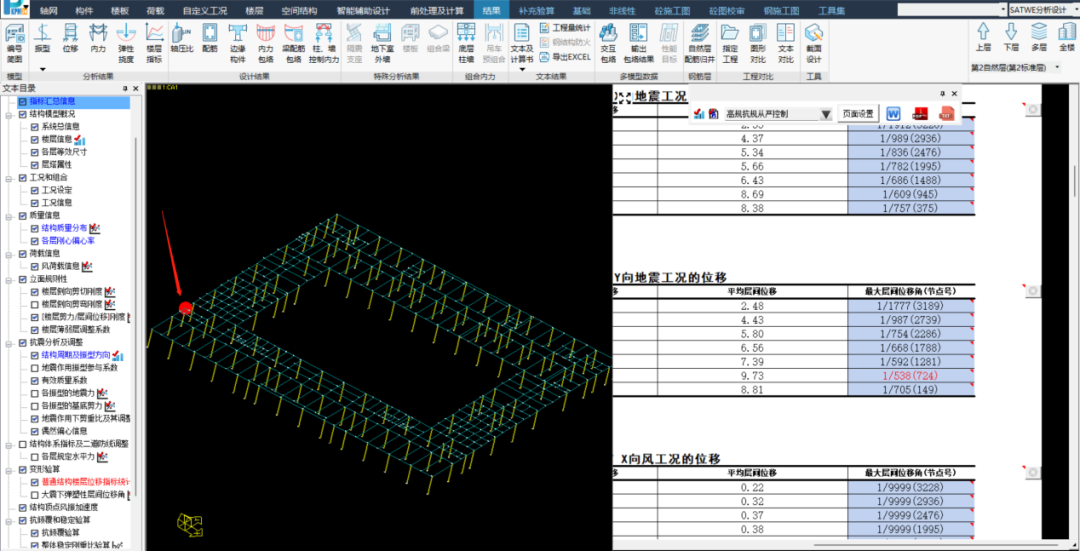Check 楼层剪力/层间位移刚度 checkbox
This screenshot has height=551, width=1080.
[x=35, y=318]
